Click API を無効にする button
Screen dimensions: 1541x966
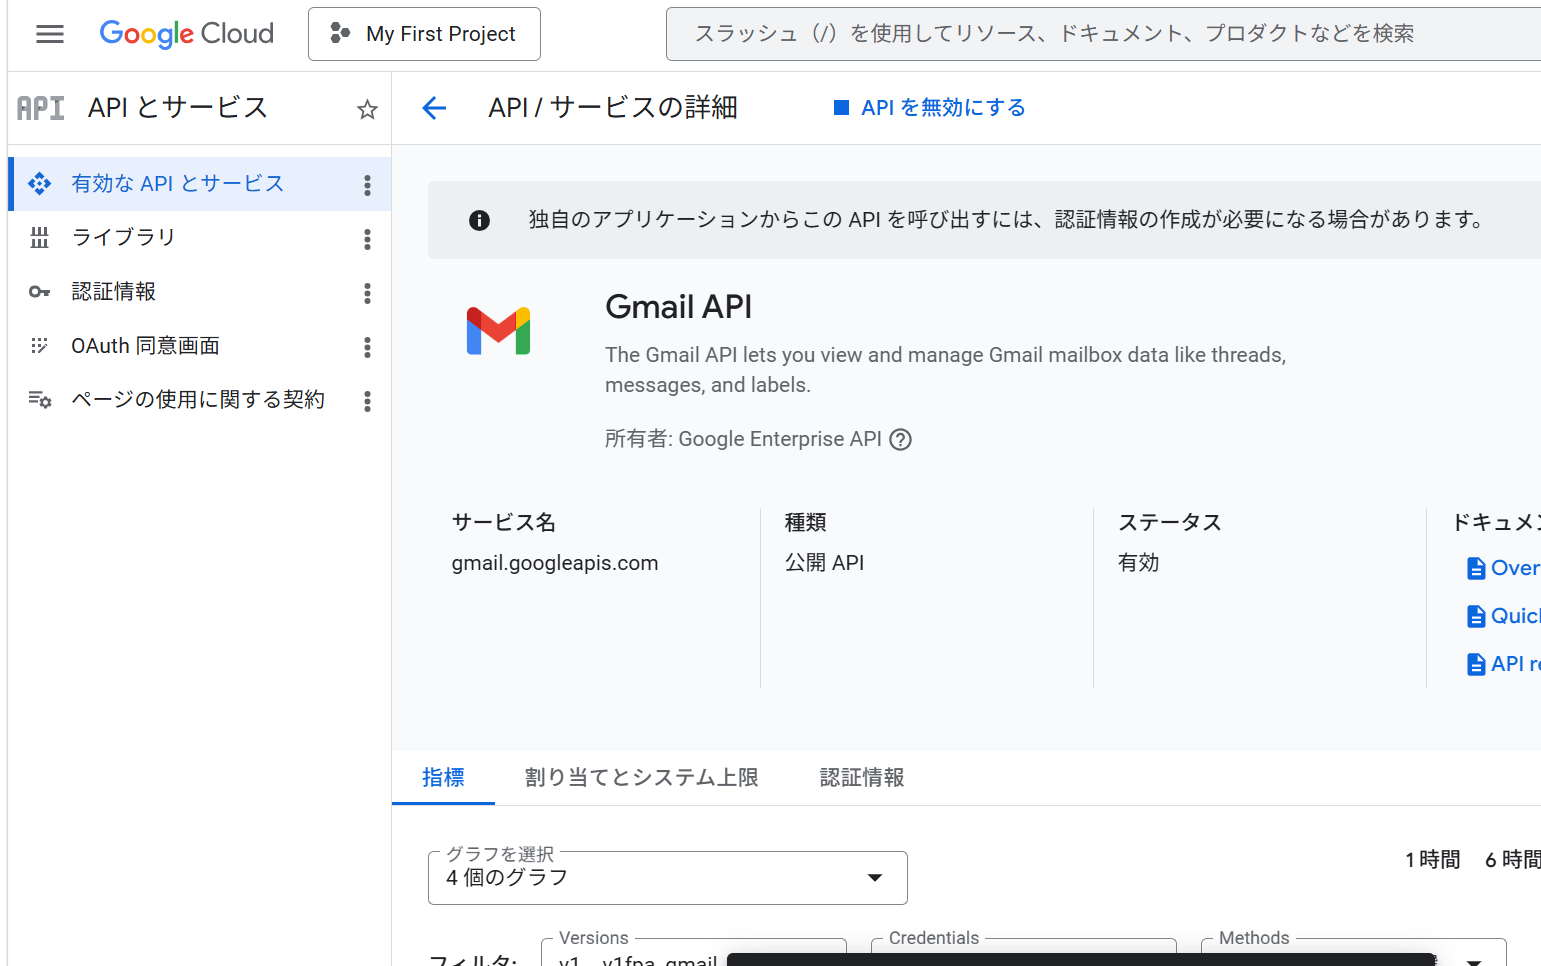[x=930, y=108]
